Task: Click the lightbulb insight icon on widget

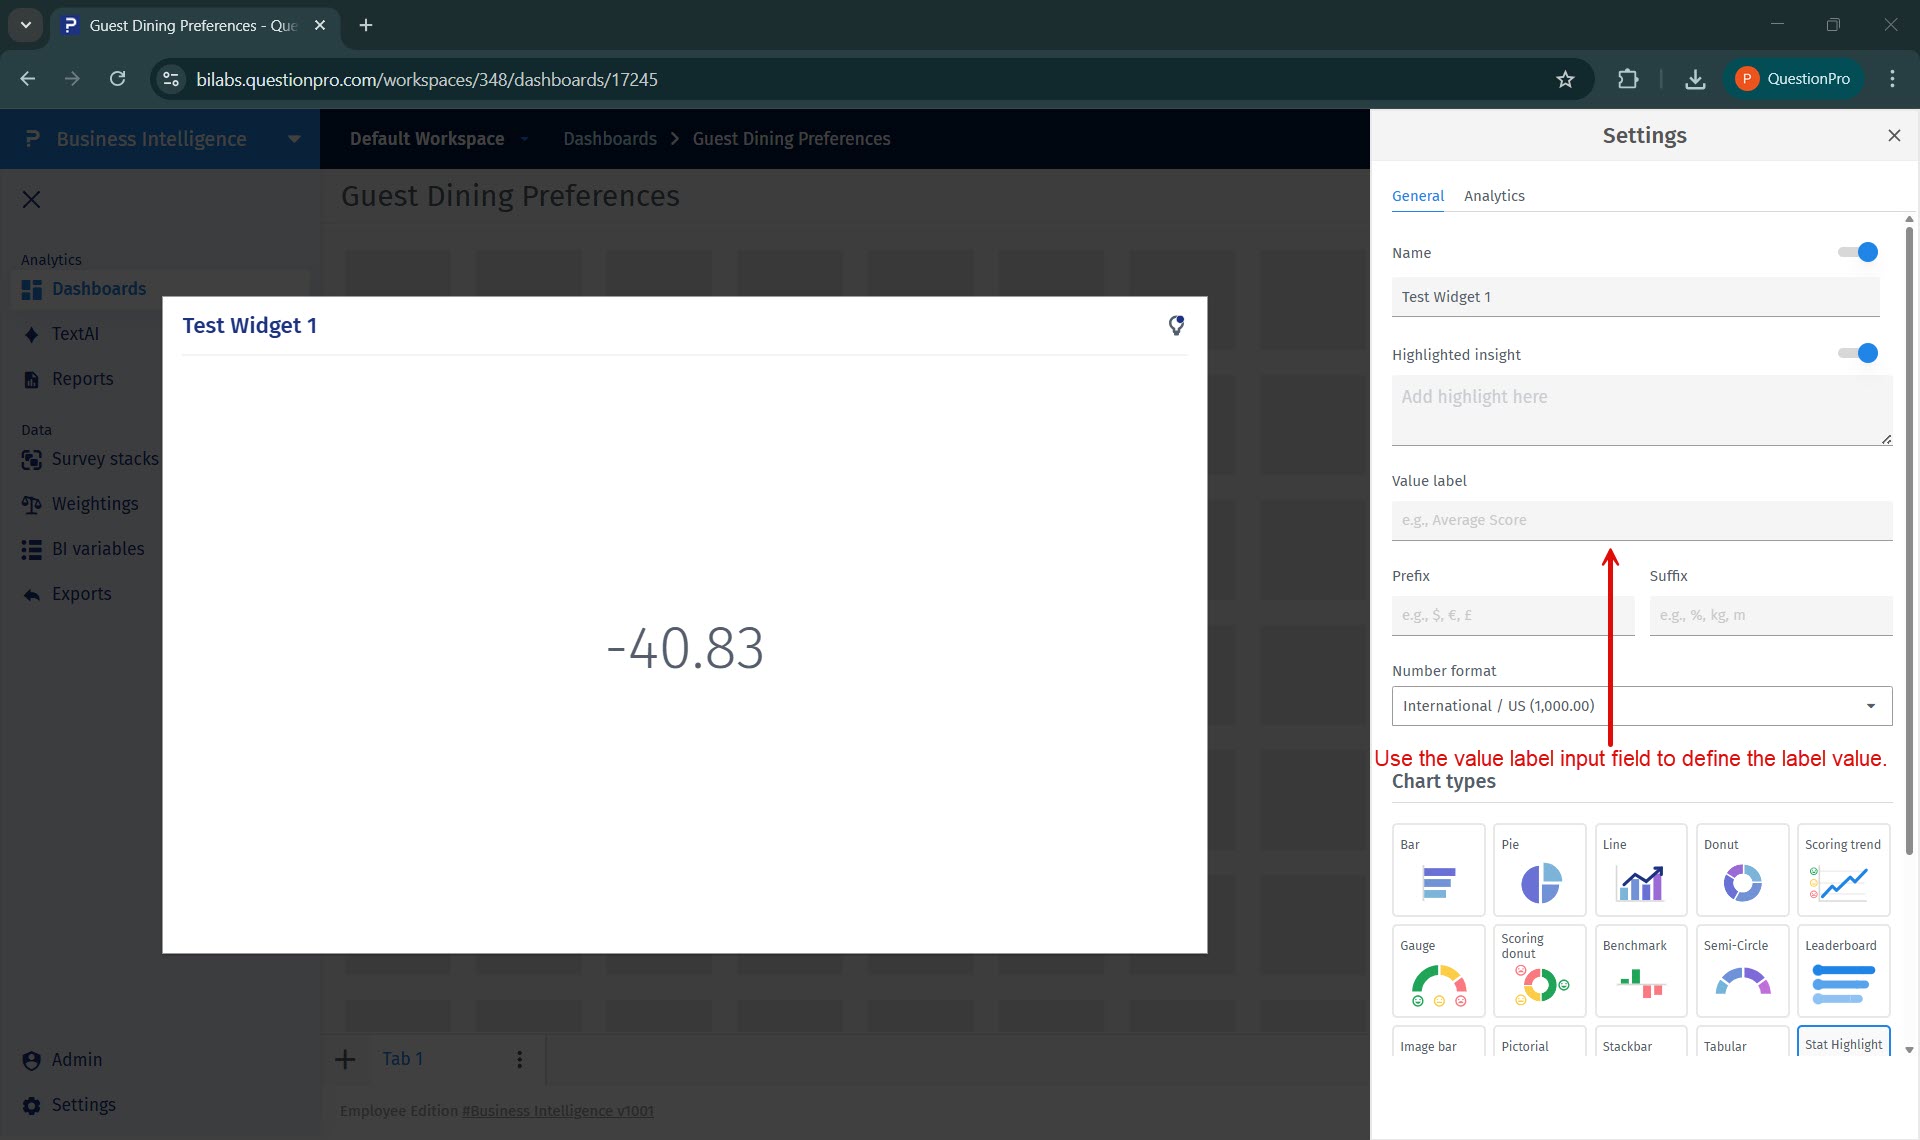Action: [x=1176, y=325]
